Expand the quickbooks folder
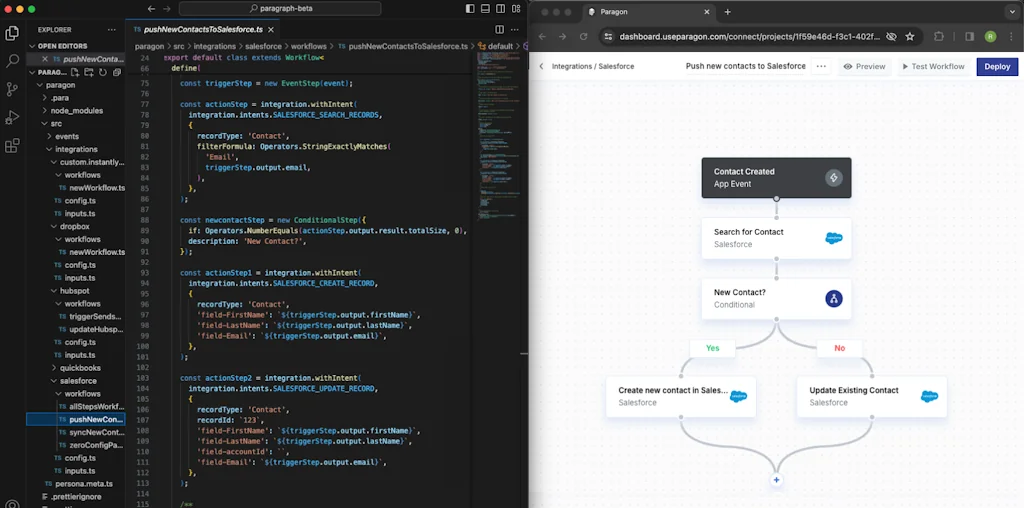This screenshot has width=1024, height=508. [x=79, y=368]
